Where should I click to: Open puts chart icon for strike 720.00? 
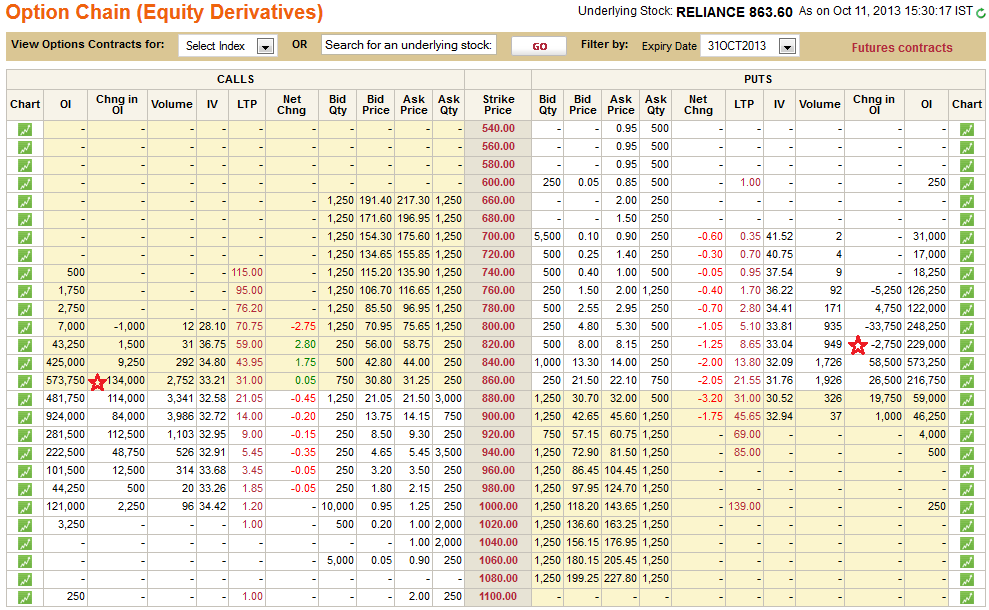[966, 255]
